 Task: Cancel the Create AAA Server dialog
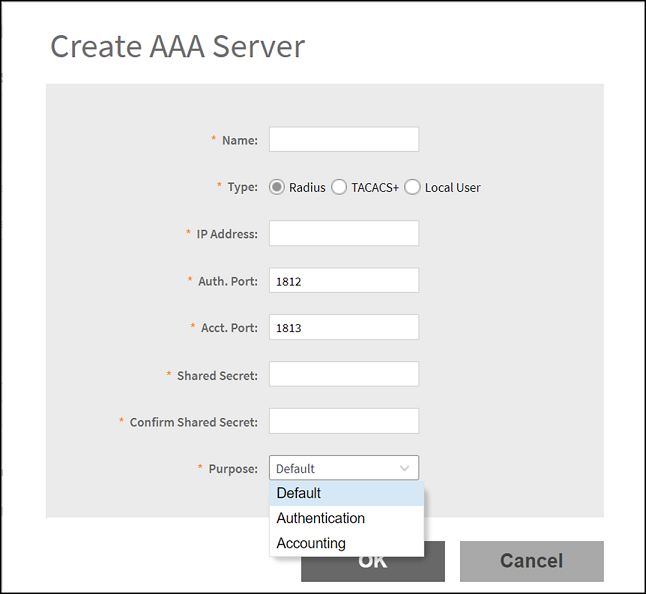point(532,561)
